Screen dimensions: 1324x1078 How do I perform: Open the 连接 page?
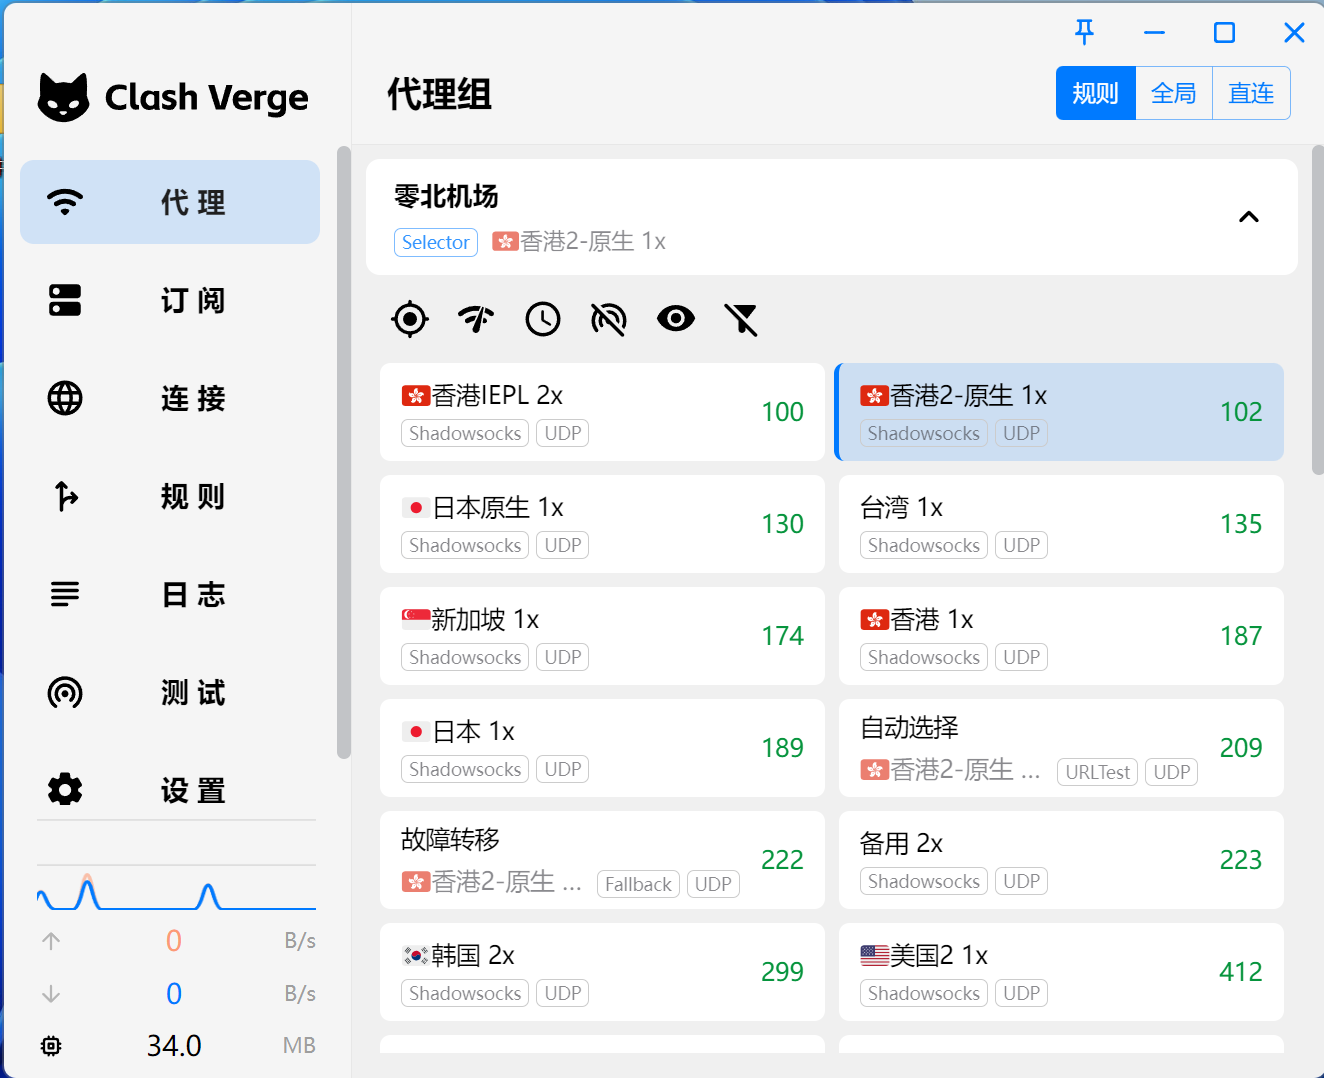170,398
